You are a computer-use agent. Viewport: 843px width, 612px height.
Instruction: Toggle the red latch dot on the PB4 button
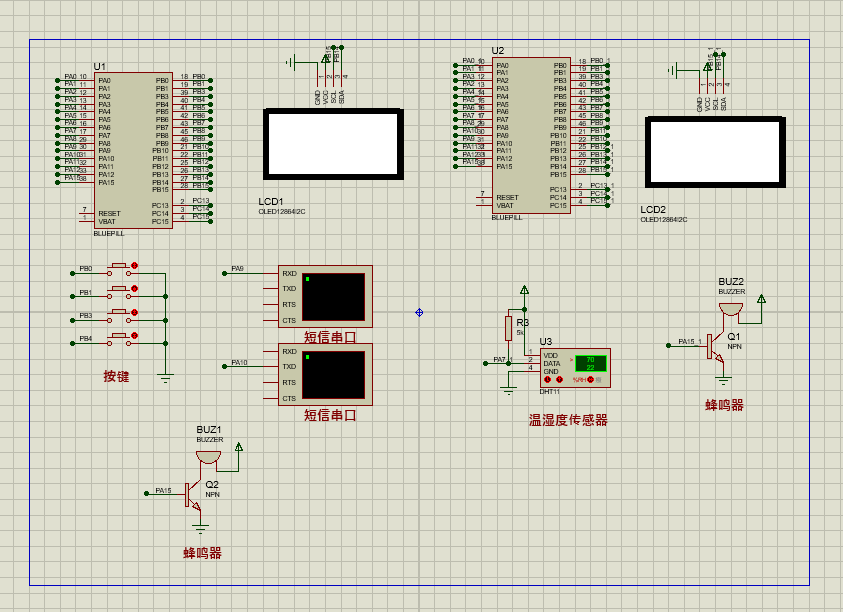point(134,336)
